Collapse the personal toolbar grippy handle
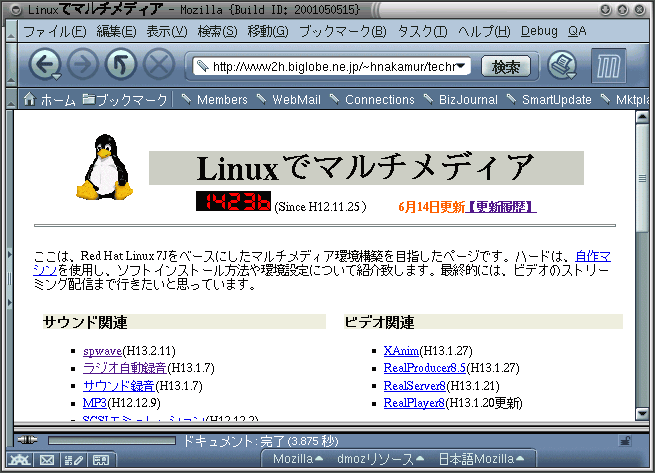Screen dimensions: 655x473 tap(11, 99)
